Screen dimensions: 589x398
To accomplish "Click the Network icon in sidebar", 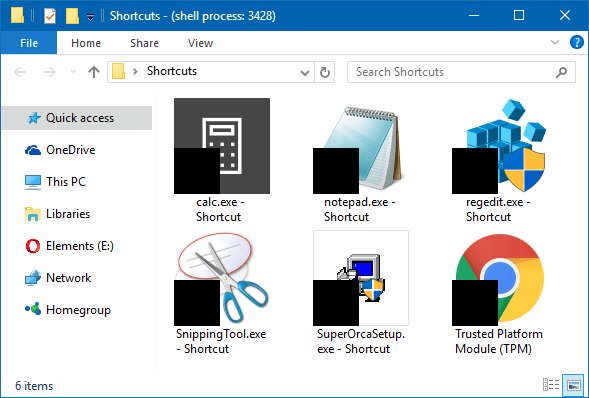I will [x=33, y=278].
